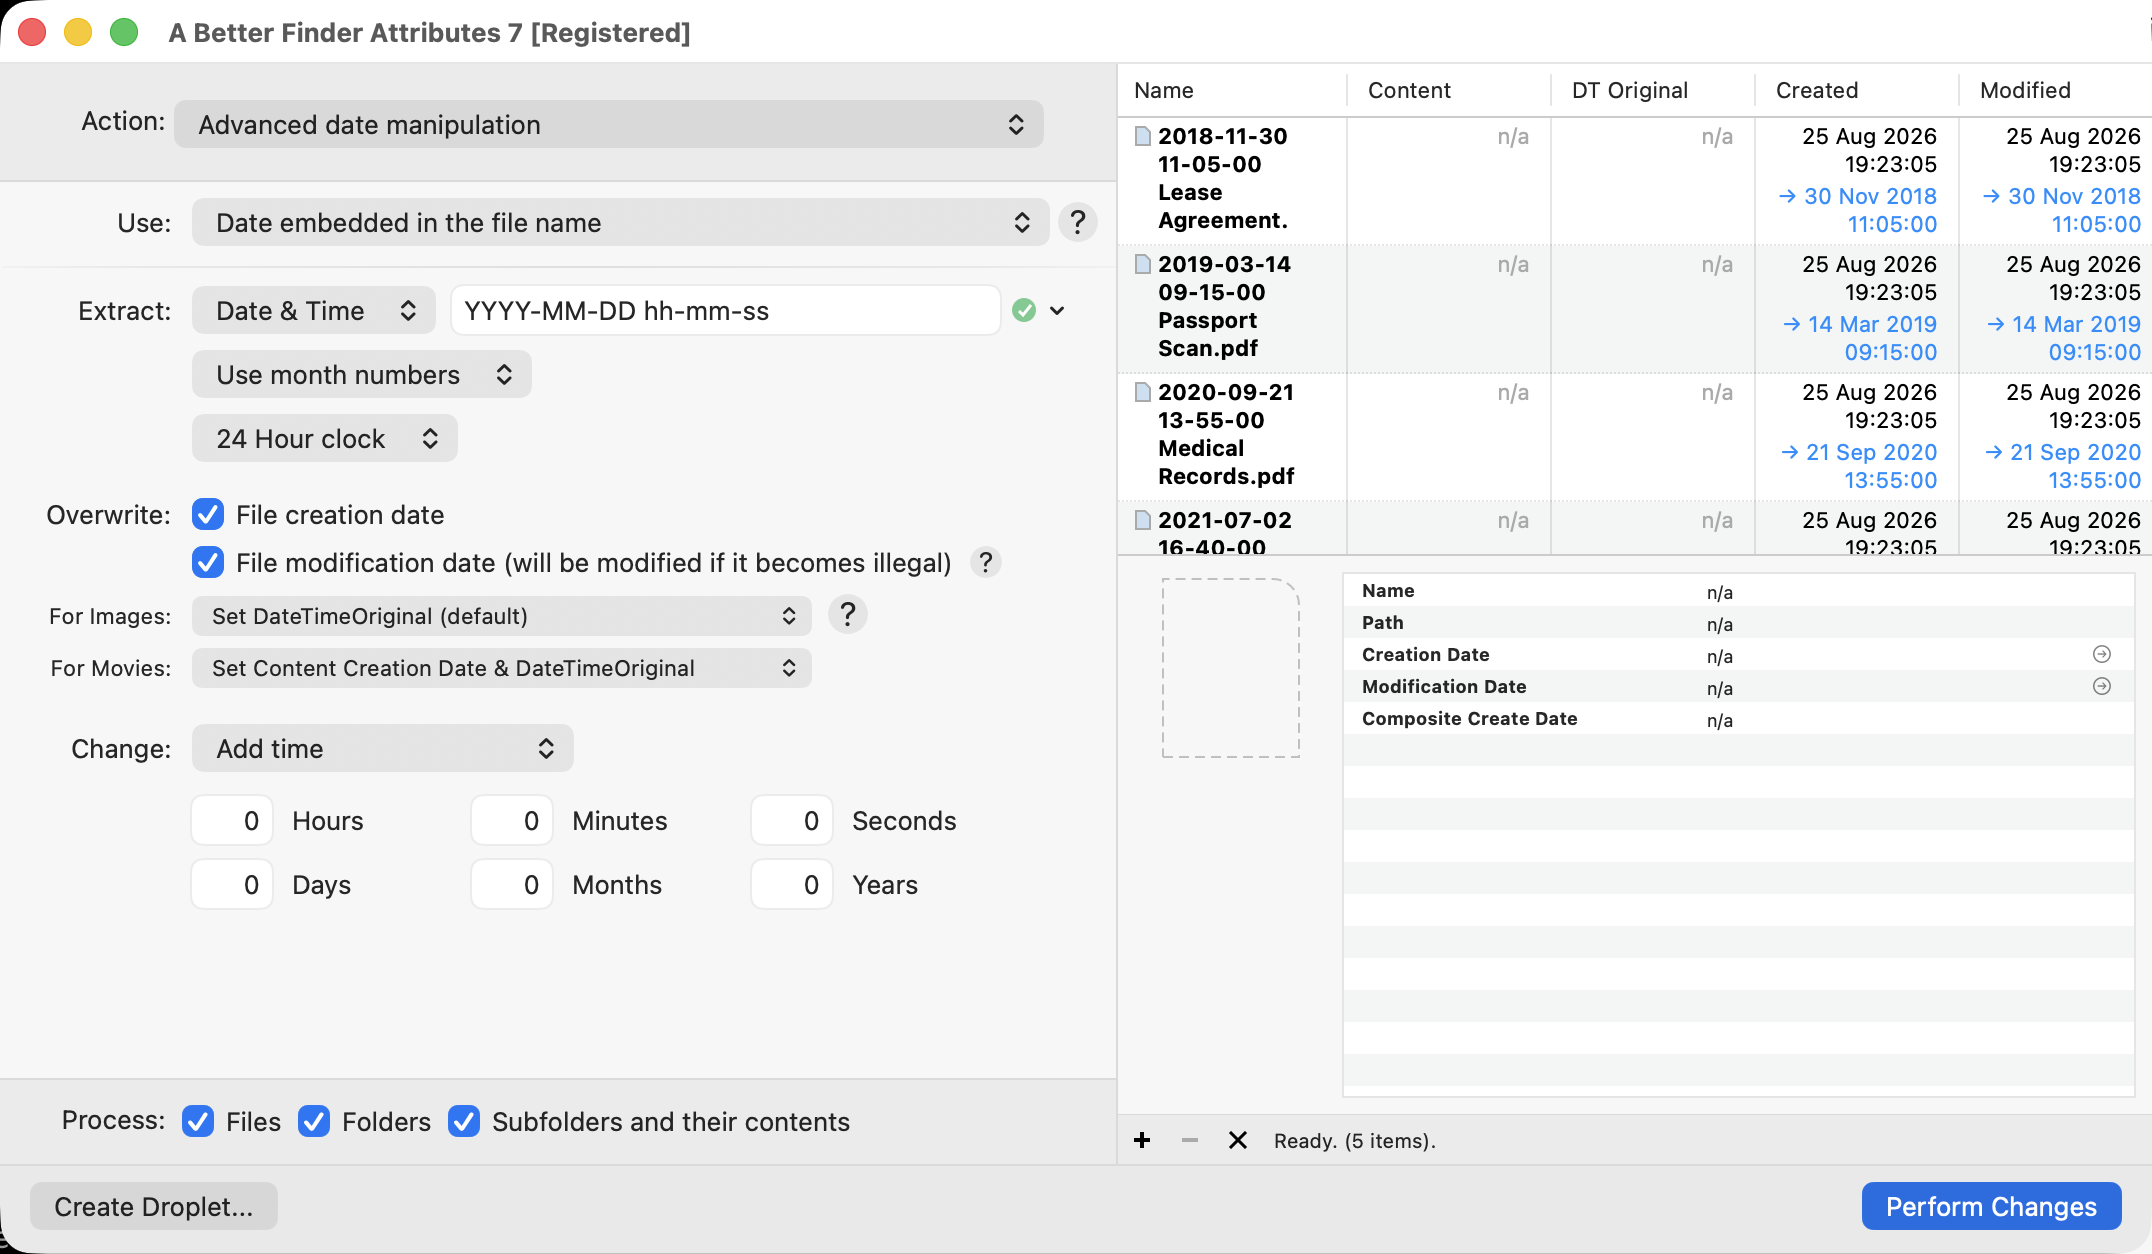Screen dimensions: 2152x1254
Task: Click the Created column header
Action: pos(1857,90)
